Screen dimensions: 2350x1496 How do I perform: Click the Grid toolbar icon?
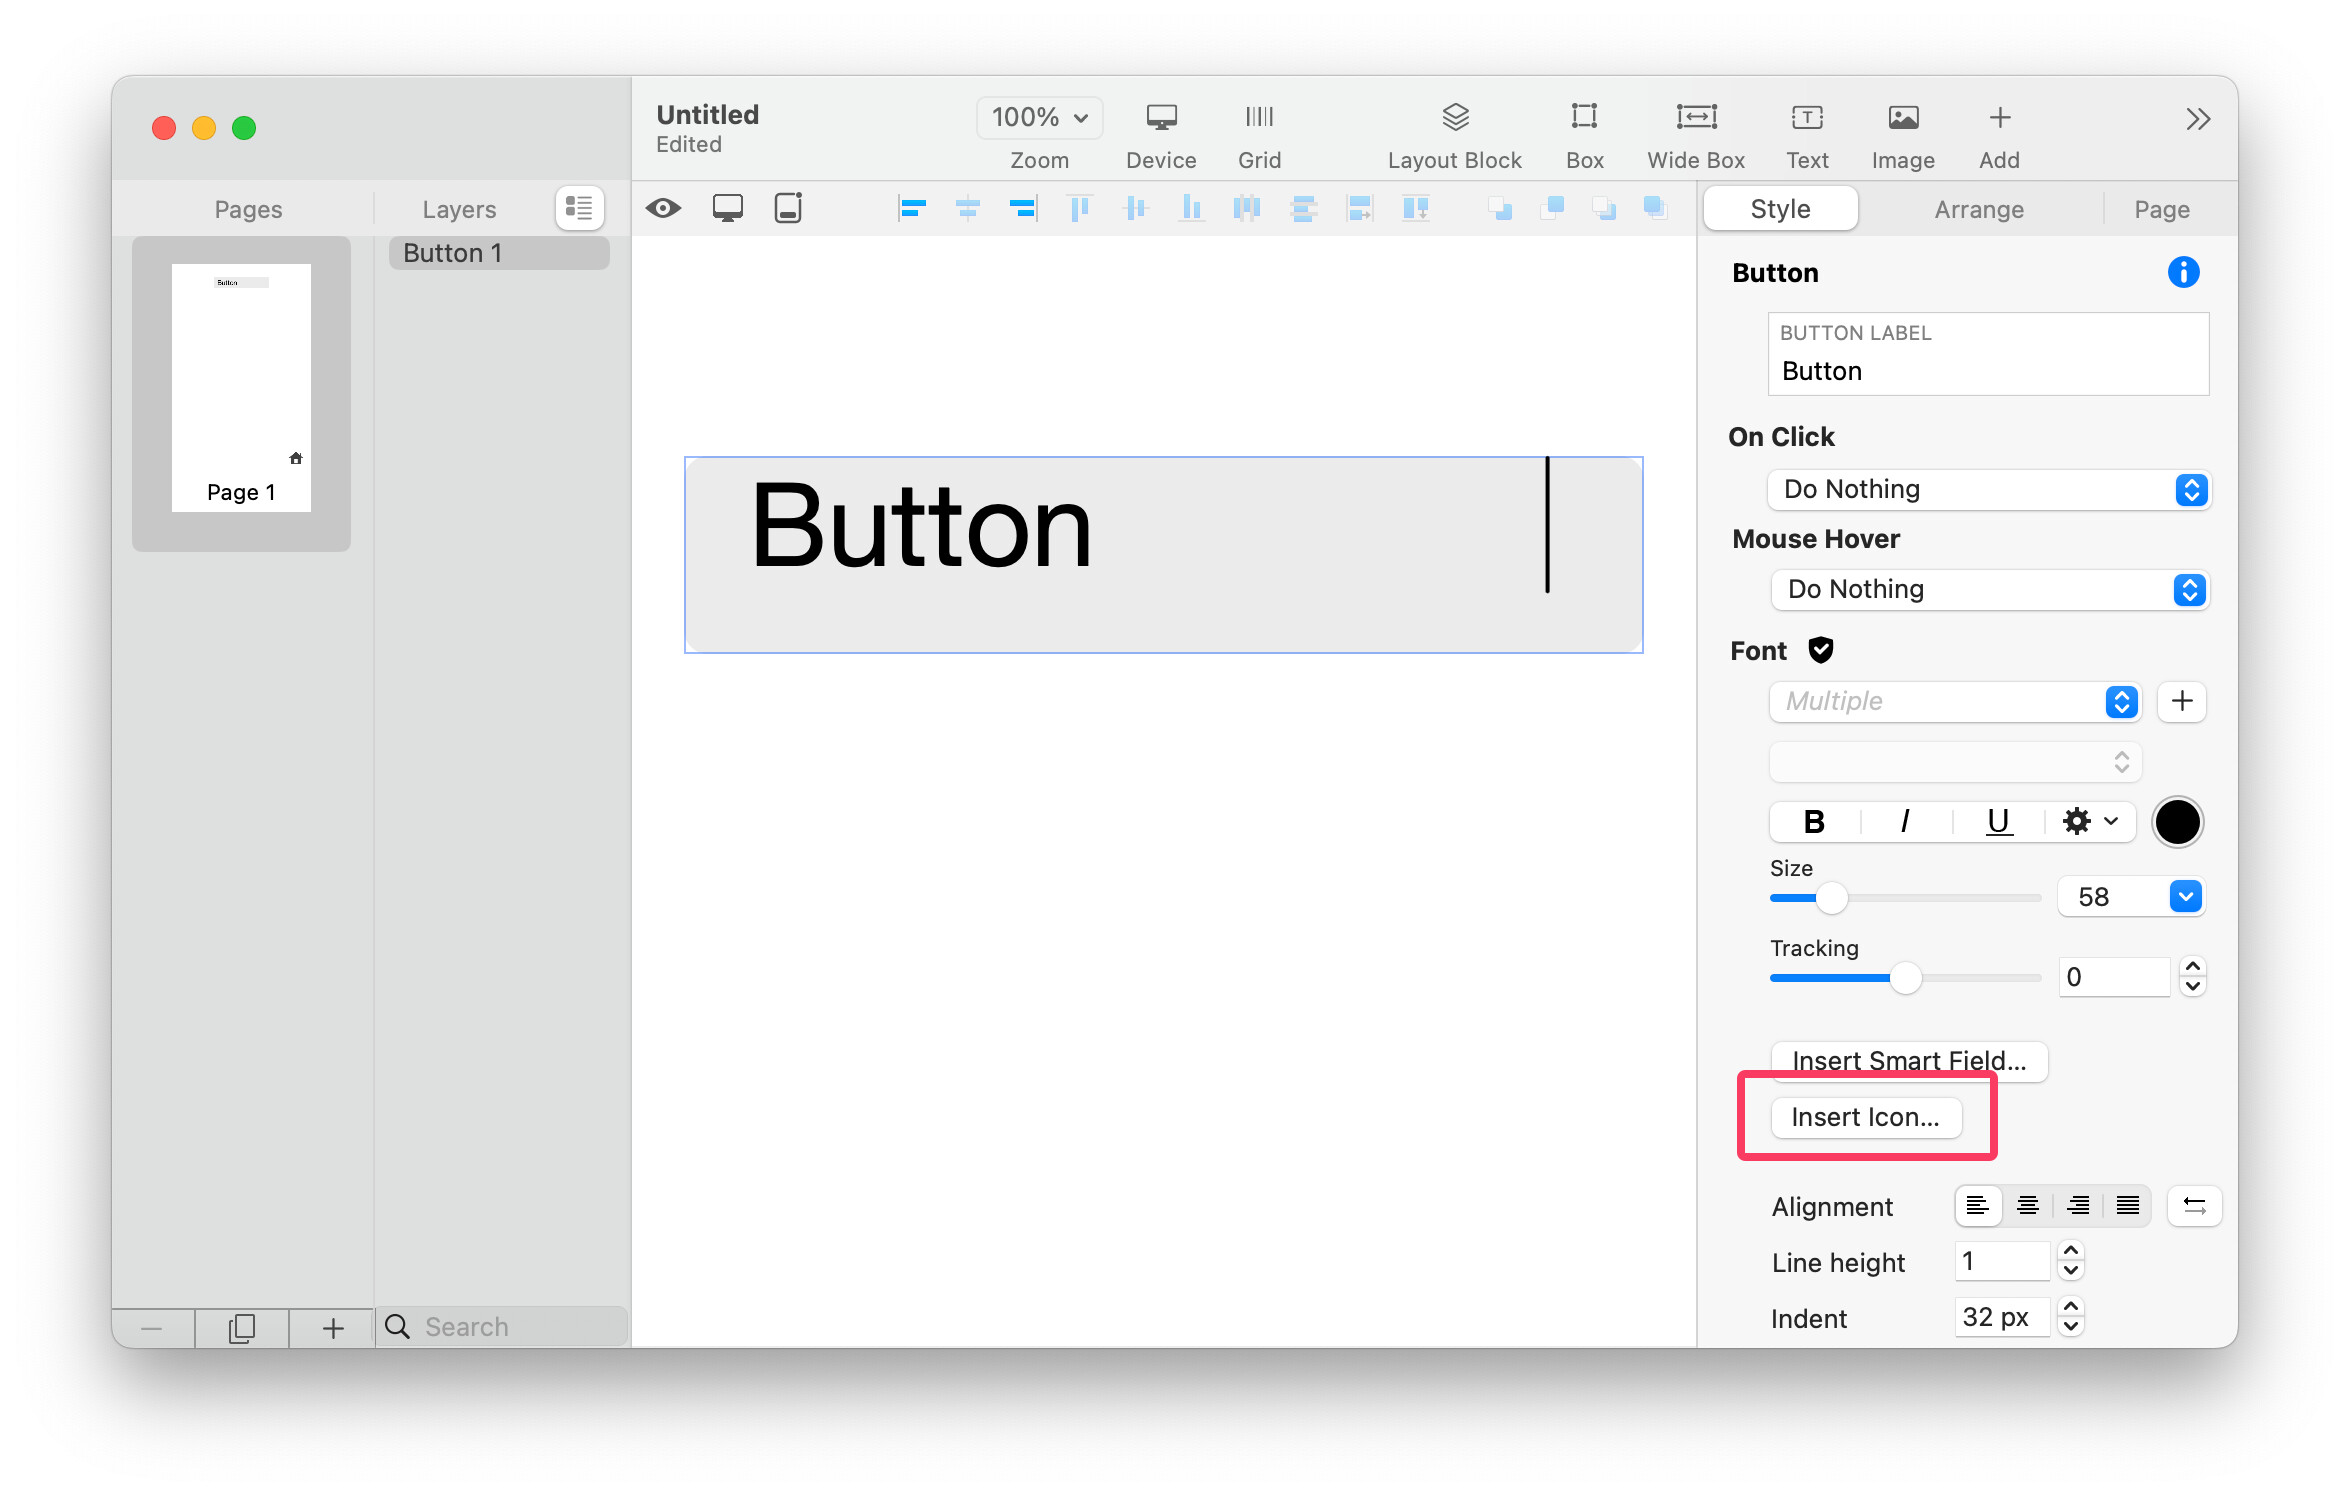point(1258,119)
